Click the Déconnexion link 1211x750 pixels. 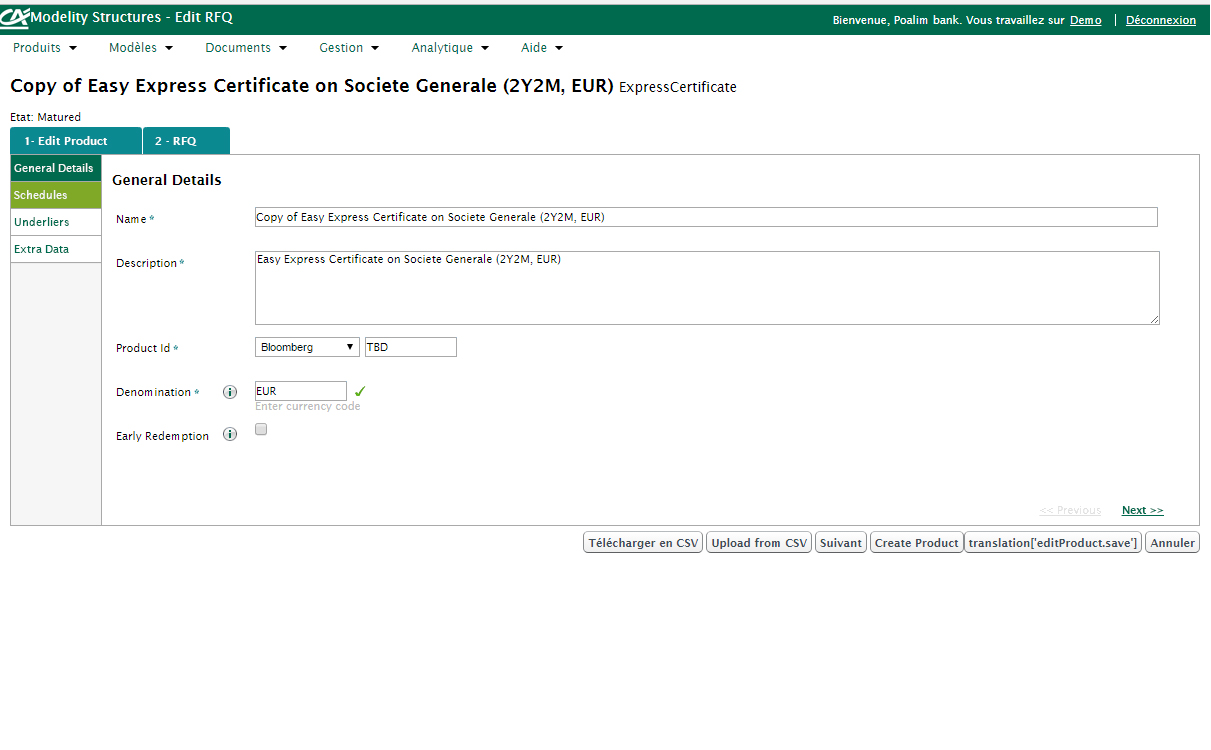pyautogui.click(x=1161, y=20)
